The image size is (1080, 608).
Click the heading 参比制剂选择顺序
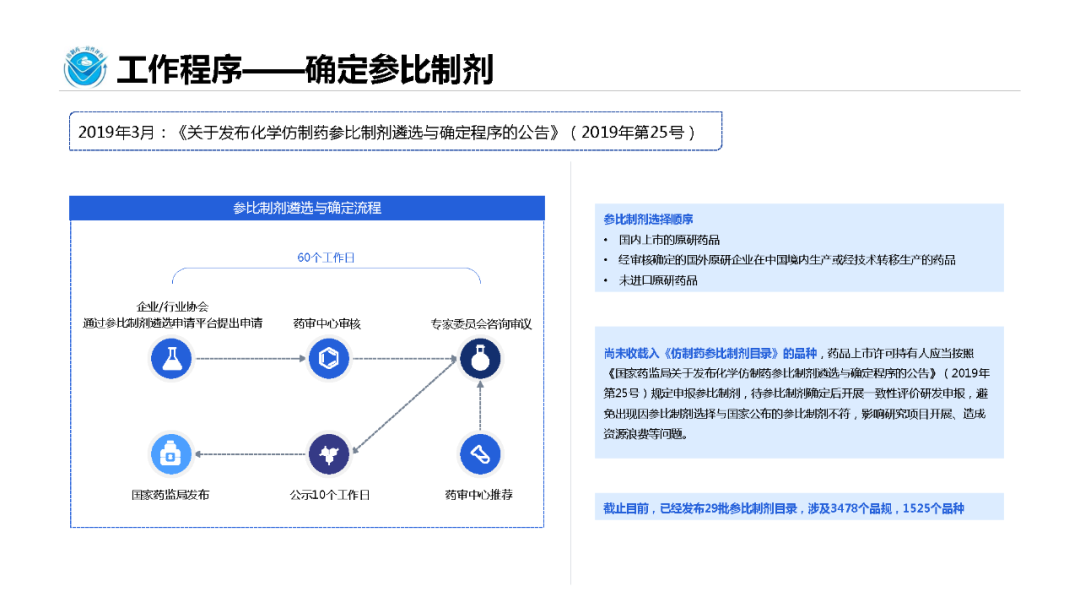[x=648, y=219]
